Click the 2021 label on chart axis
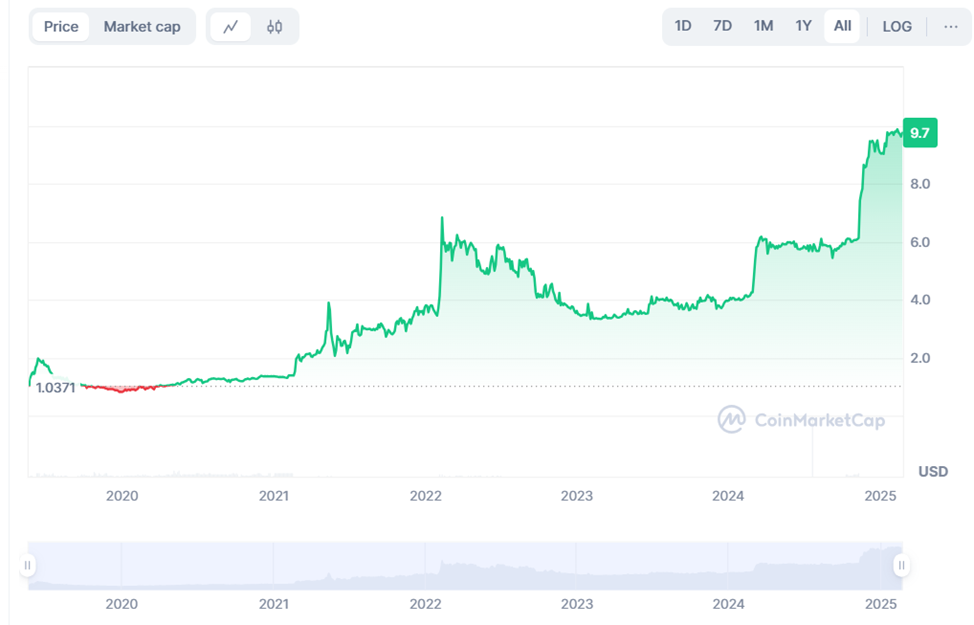974x625 pixels. pyautogui.click(x=274, y=495)
